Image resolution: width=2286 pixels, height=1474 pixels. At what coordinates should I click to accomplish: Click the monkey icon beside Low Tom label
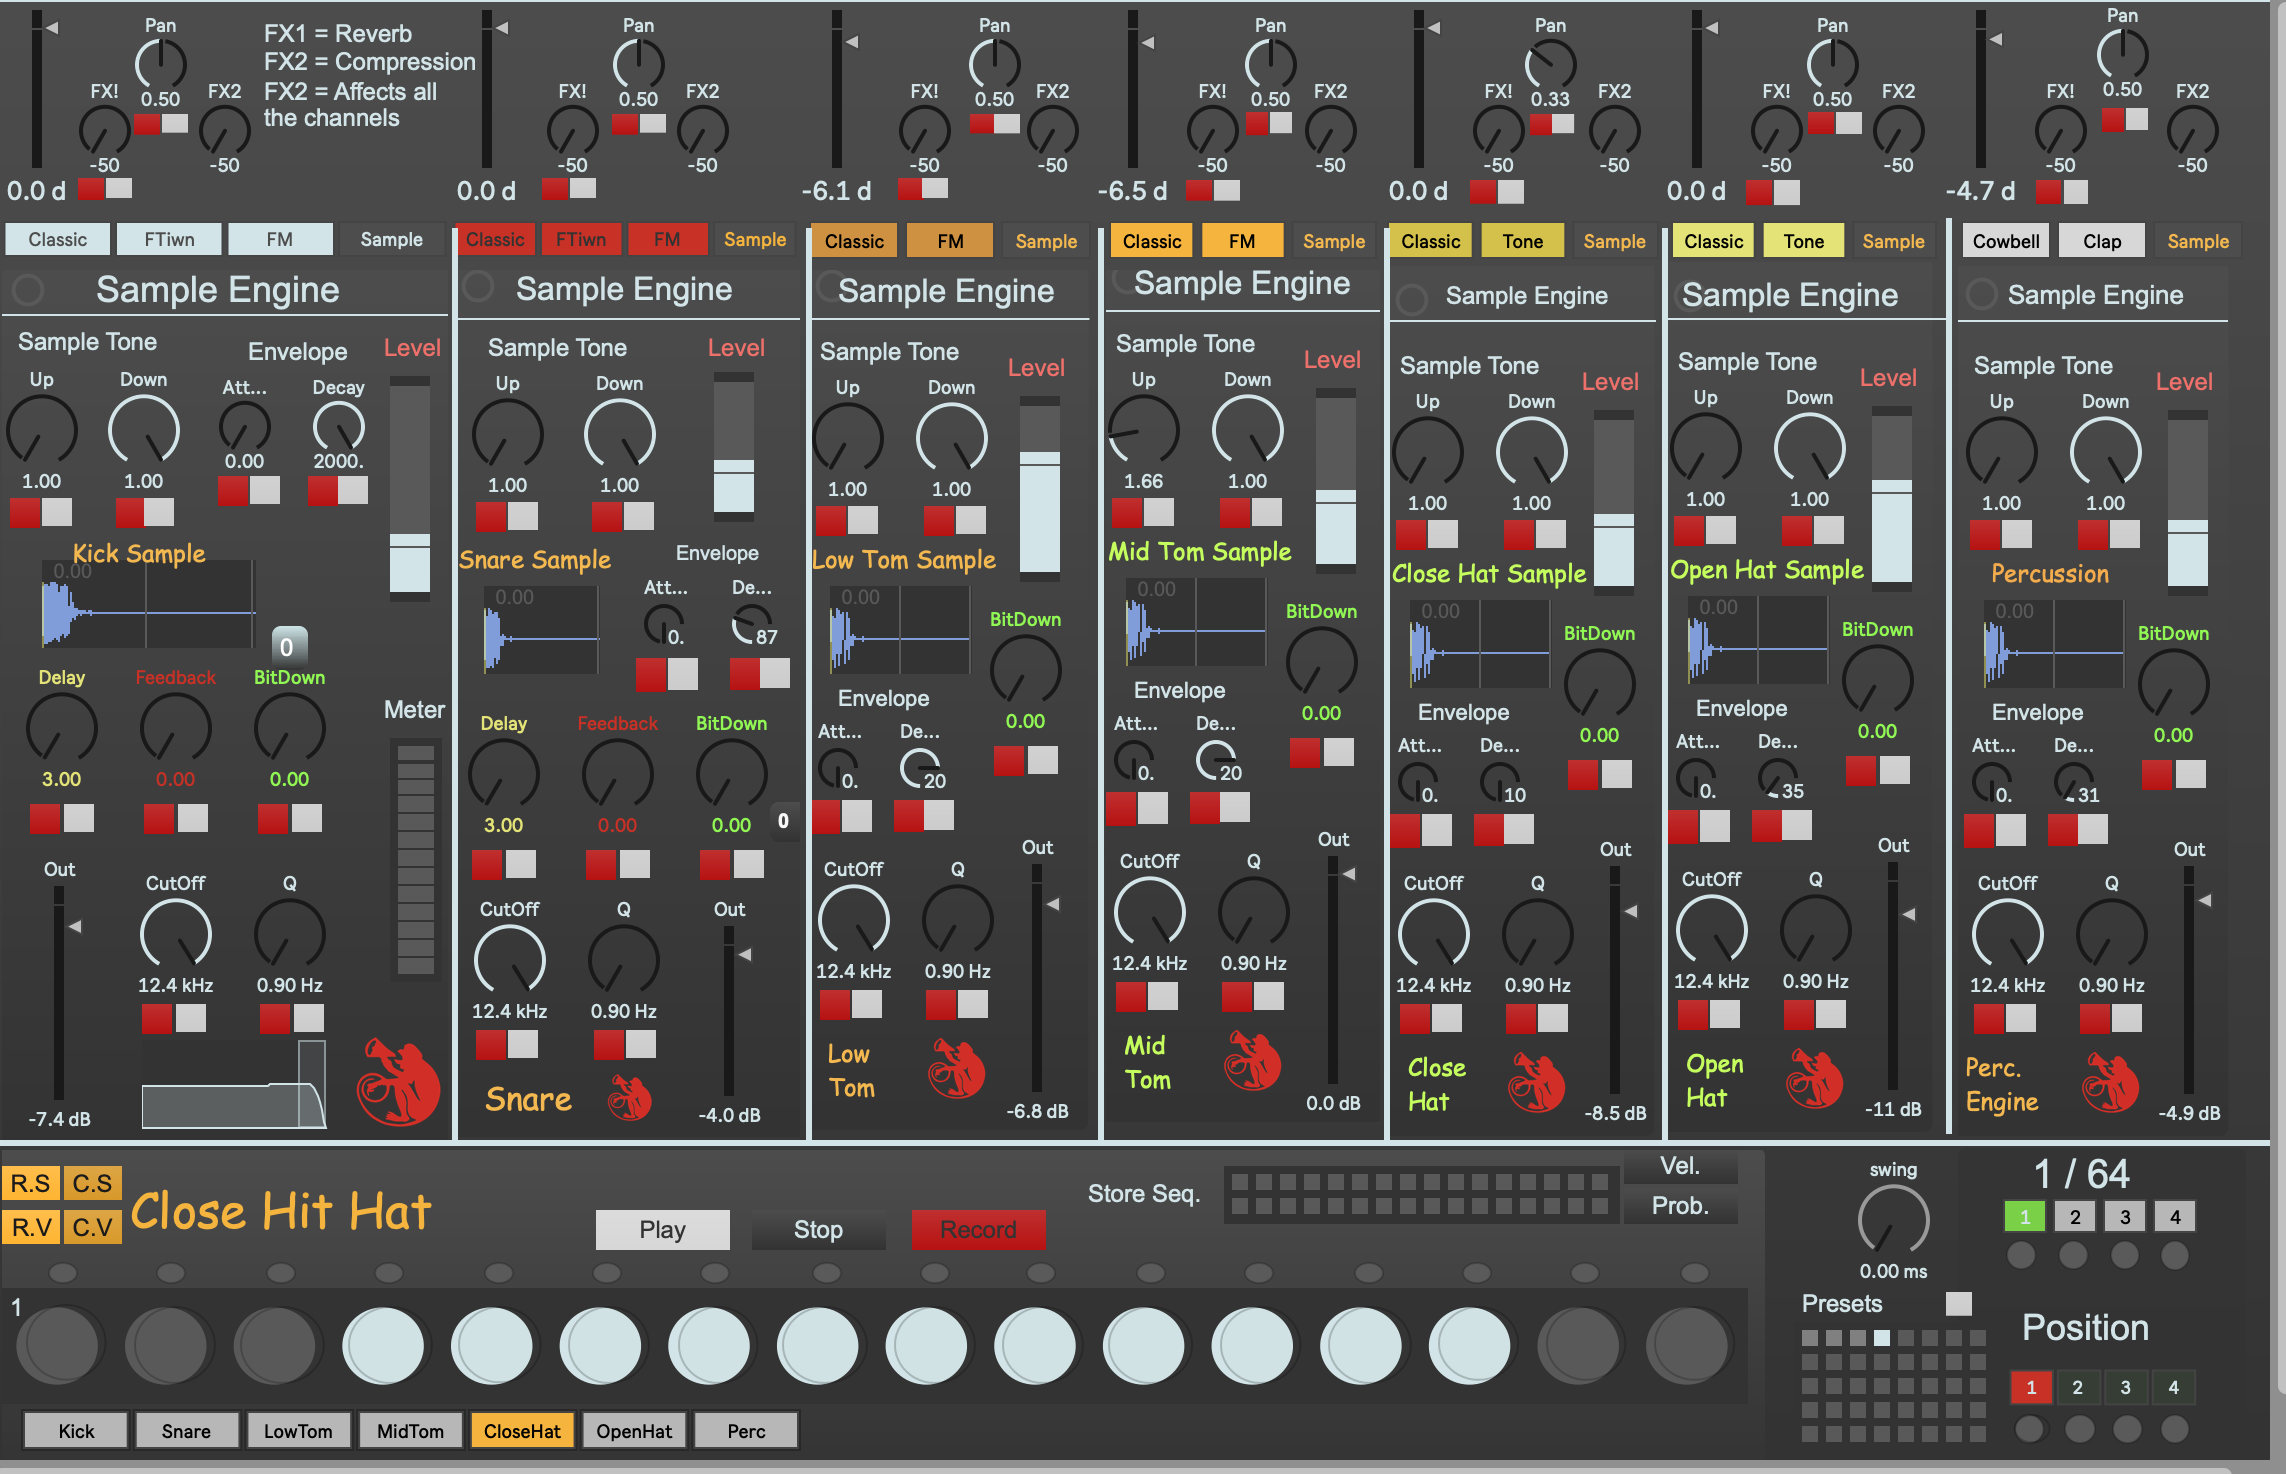tap(956, 1068)
